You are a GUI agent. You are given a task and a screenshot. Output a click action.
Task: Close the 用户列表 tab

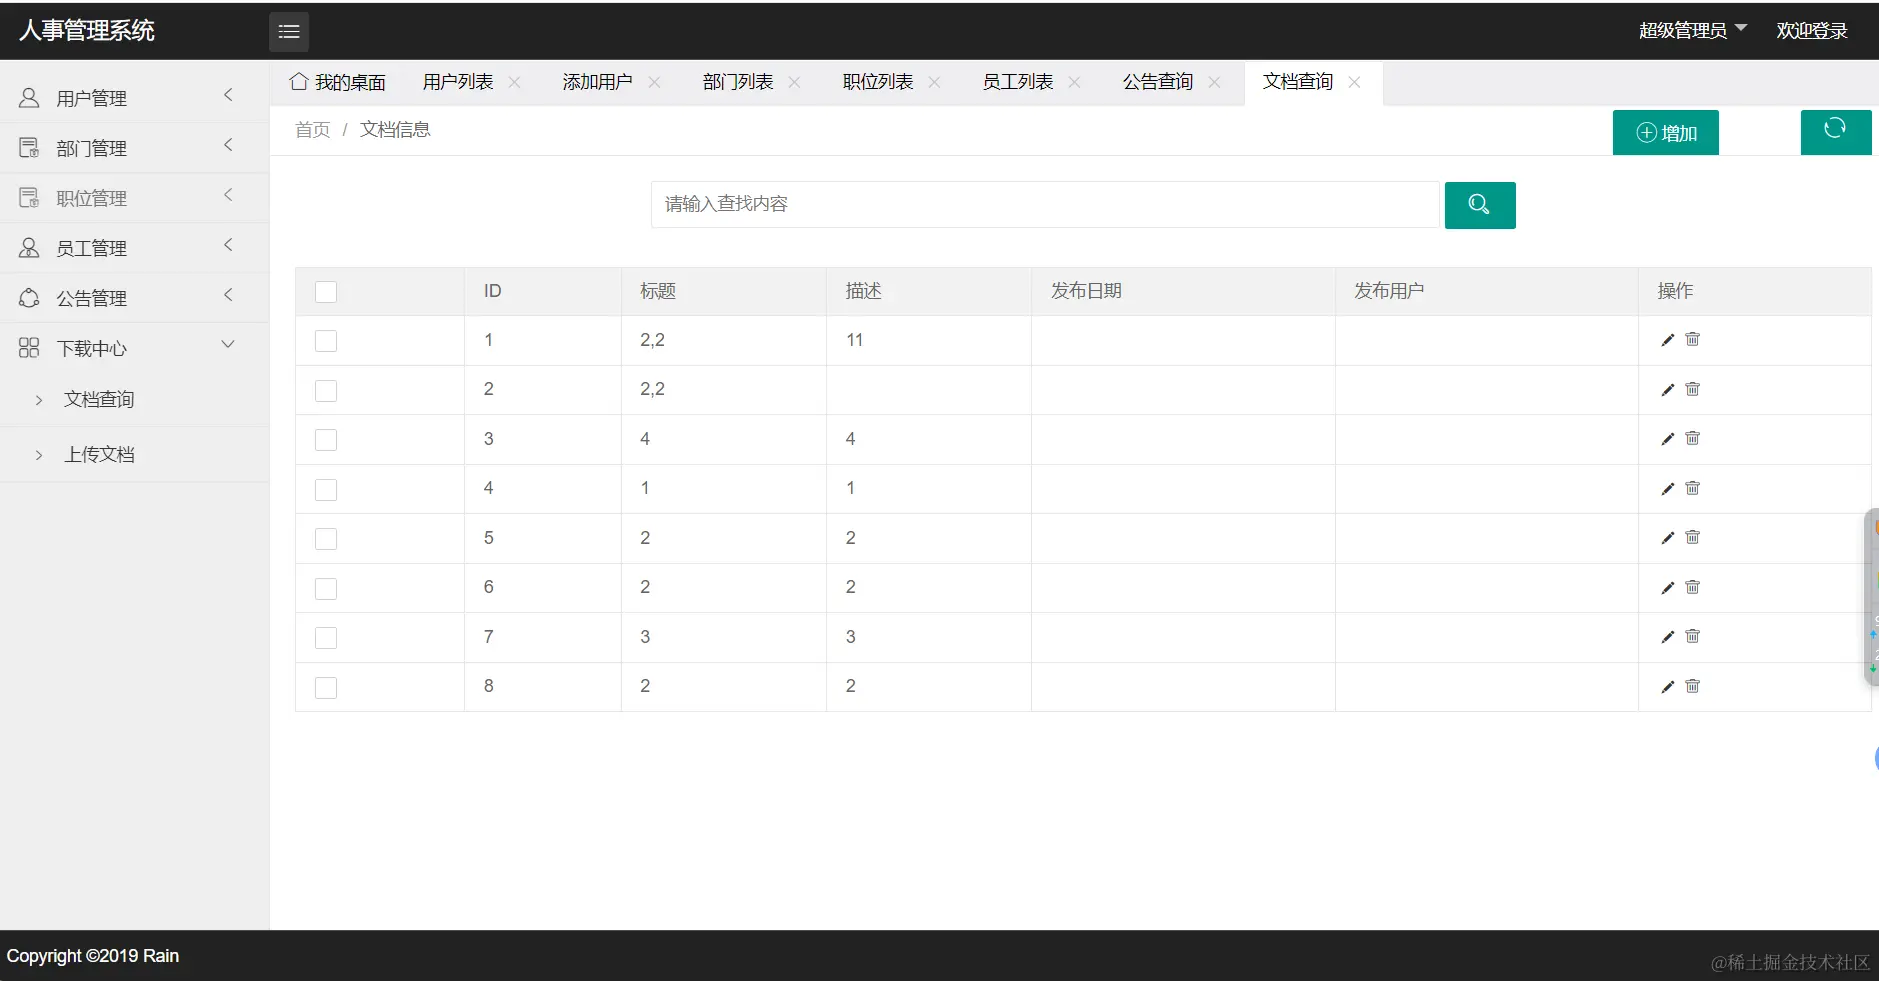click(514, 82)
